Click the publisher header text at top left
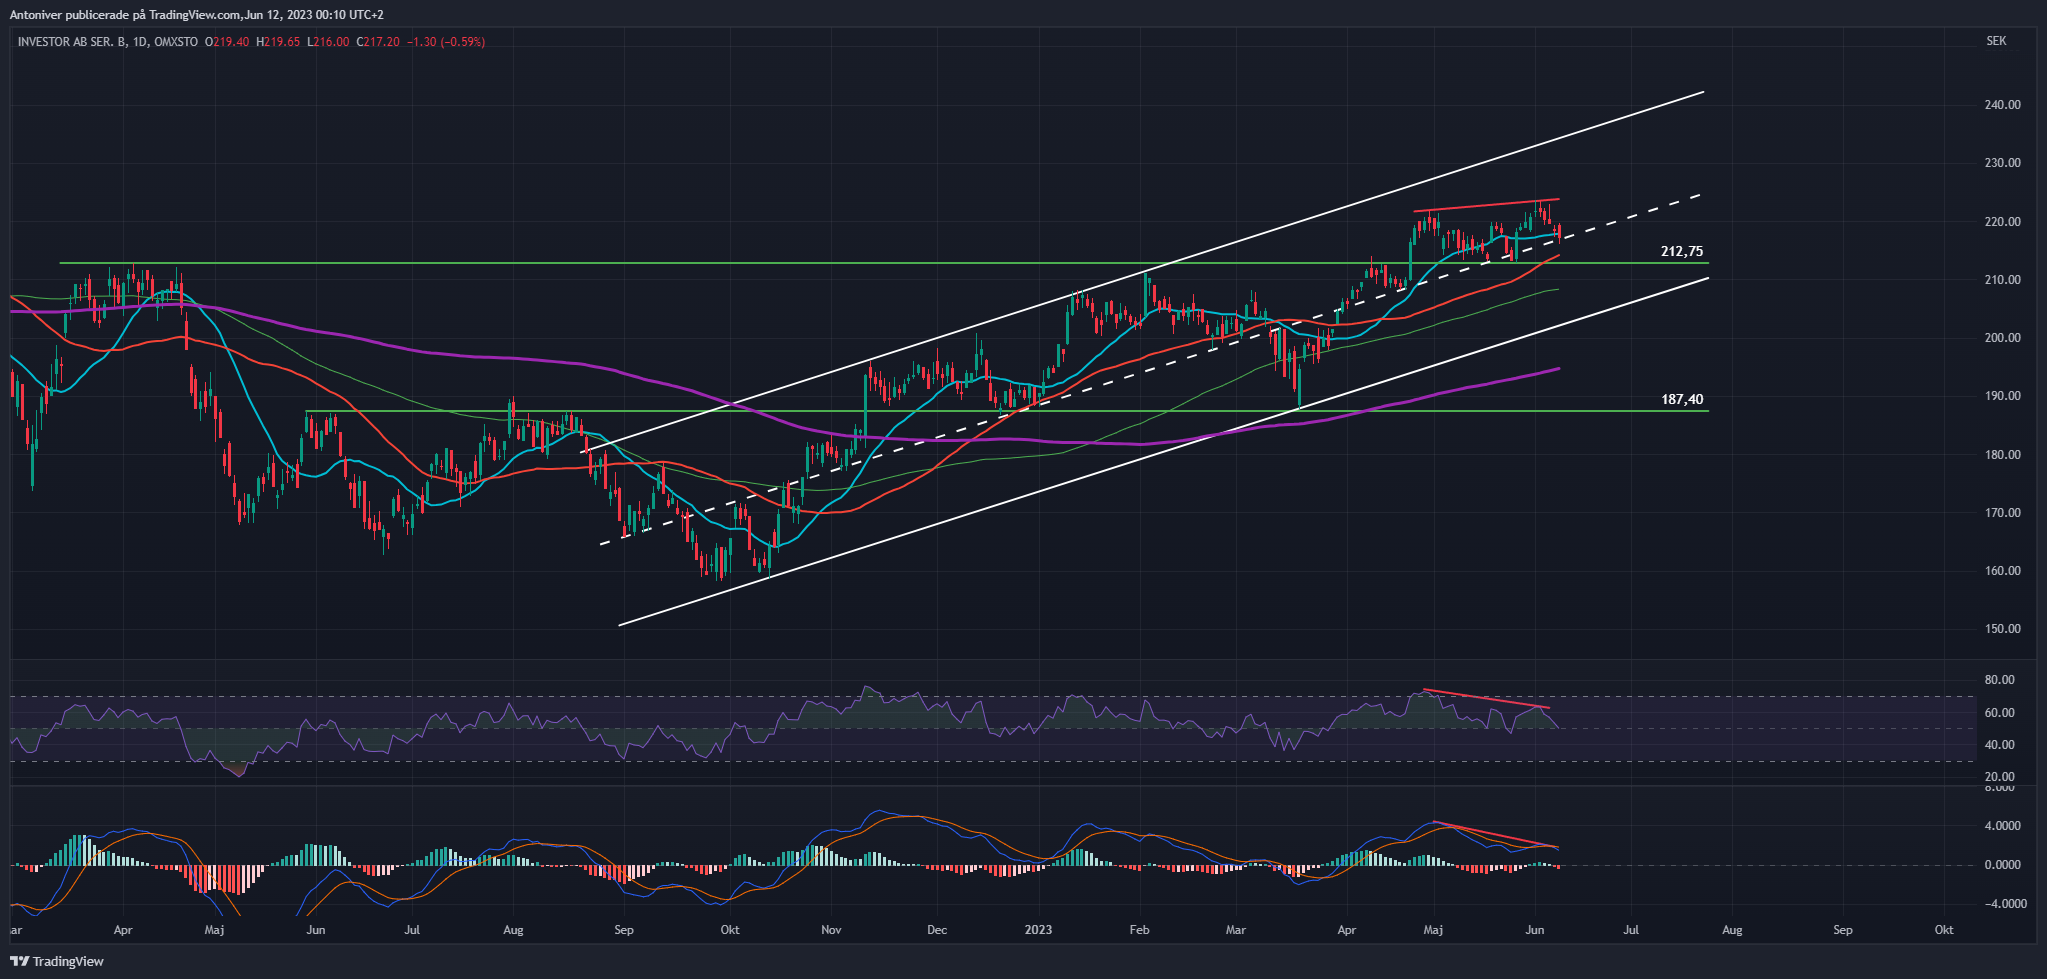2047x979 pixels. (196, 15)
